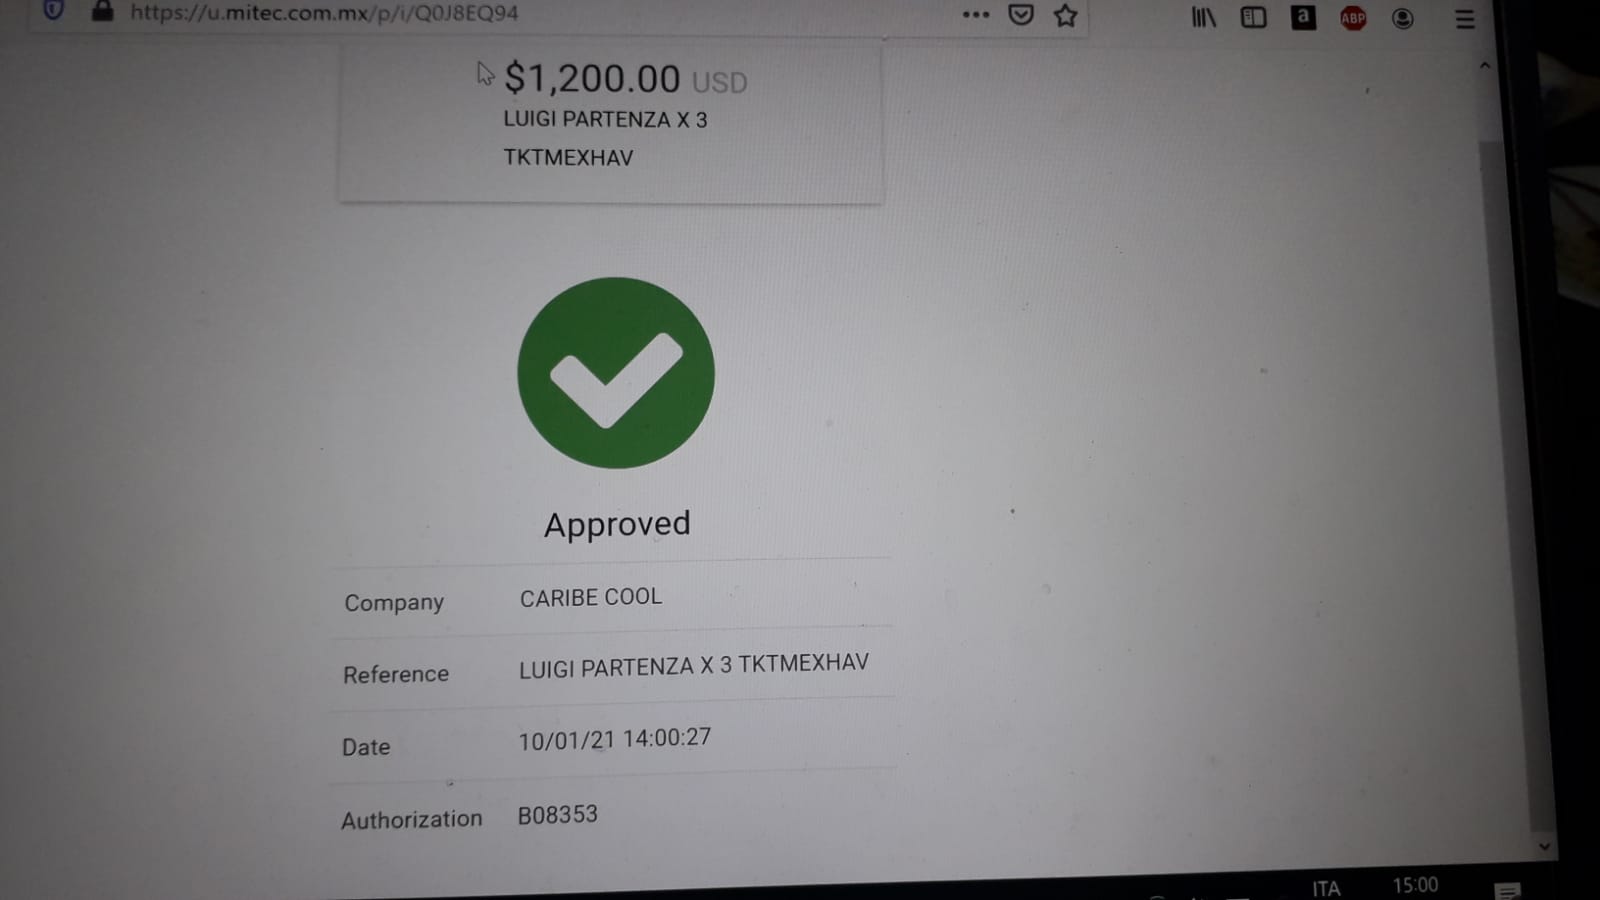Bookmark this page with the star
This screenshot has height=900, width=1600.
[1066, 16]
